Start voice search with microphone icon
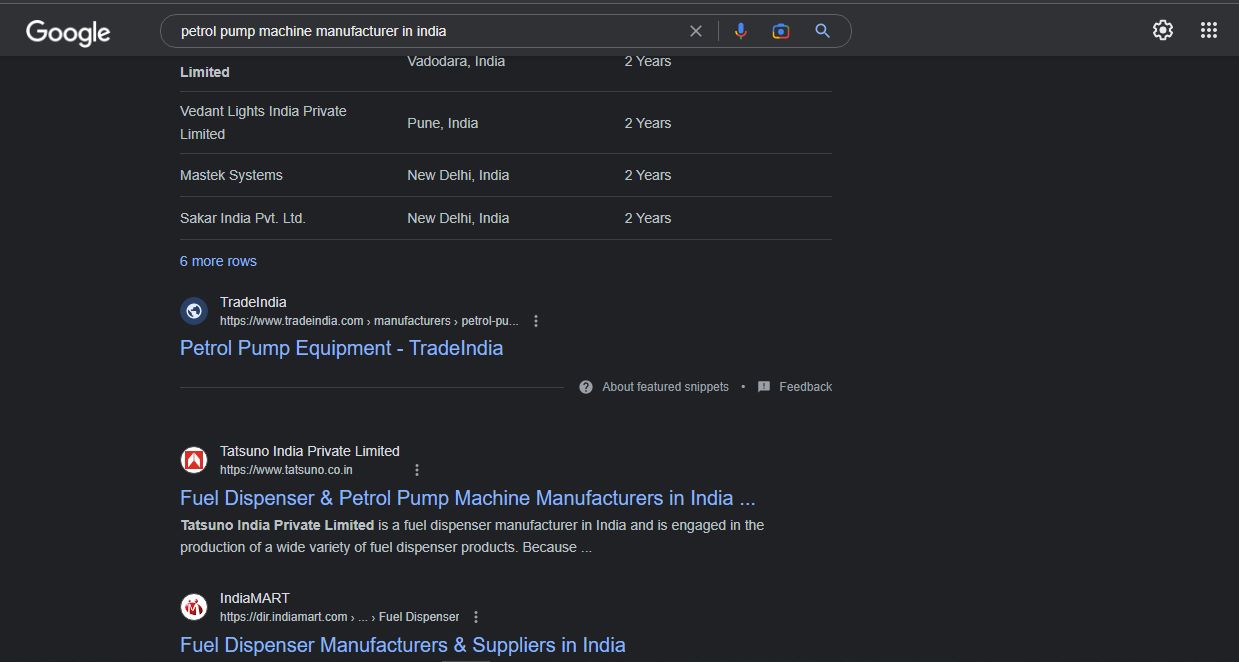Image resolution: width=1239 pixels, height=662 pixels. (740, 31)
